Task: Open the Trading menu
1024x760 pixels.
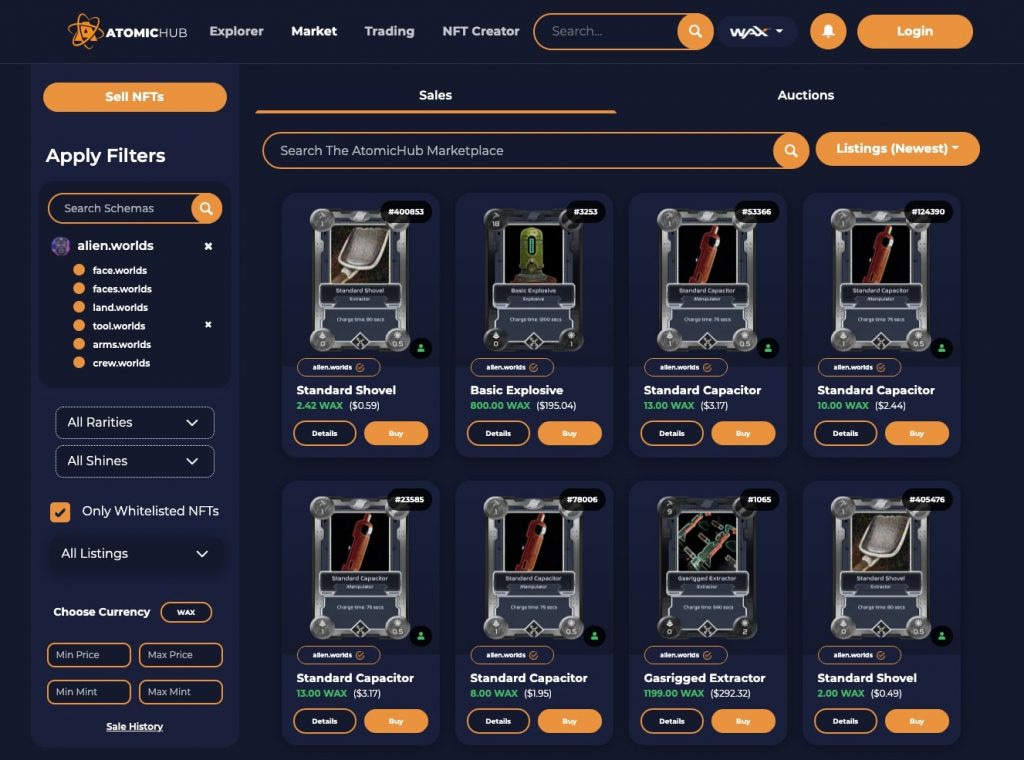Action: 389,31
